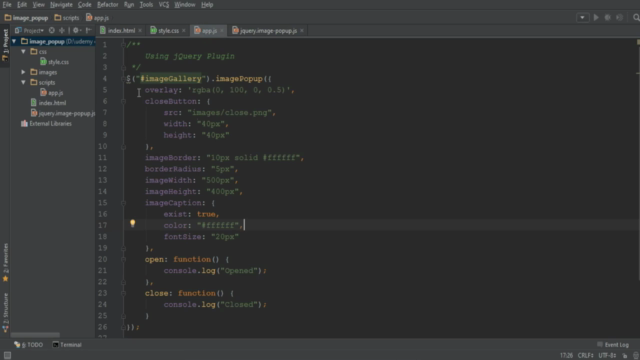Click the Run play icon
The width and height of the screenshot is (640, 360).
(x=596, y=18)
